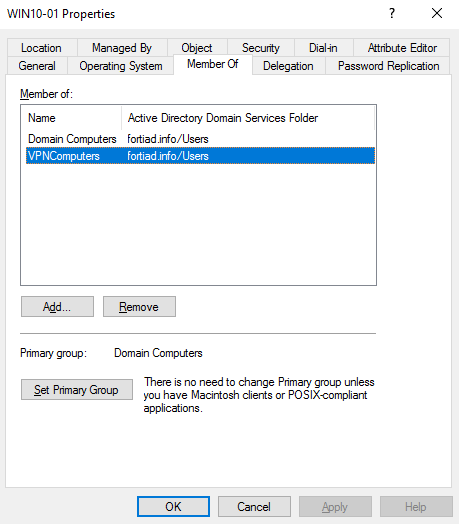Click Set Primary Group button

pos(77,390)
